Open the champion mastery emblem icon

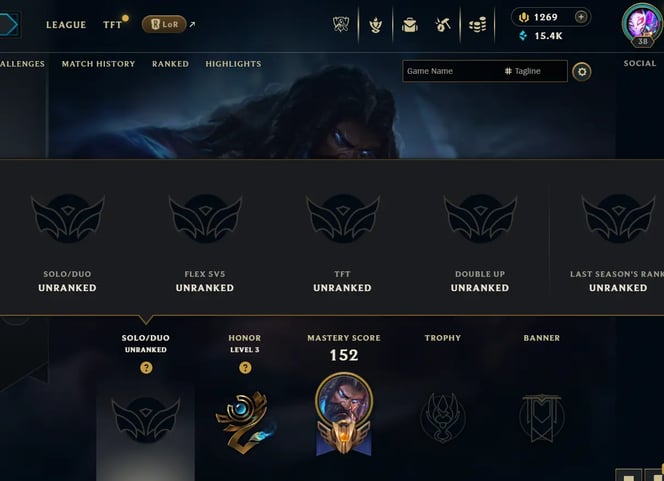[x=344, y=414]
